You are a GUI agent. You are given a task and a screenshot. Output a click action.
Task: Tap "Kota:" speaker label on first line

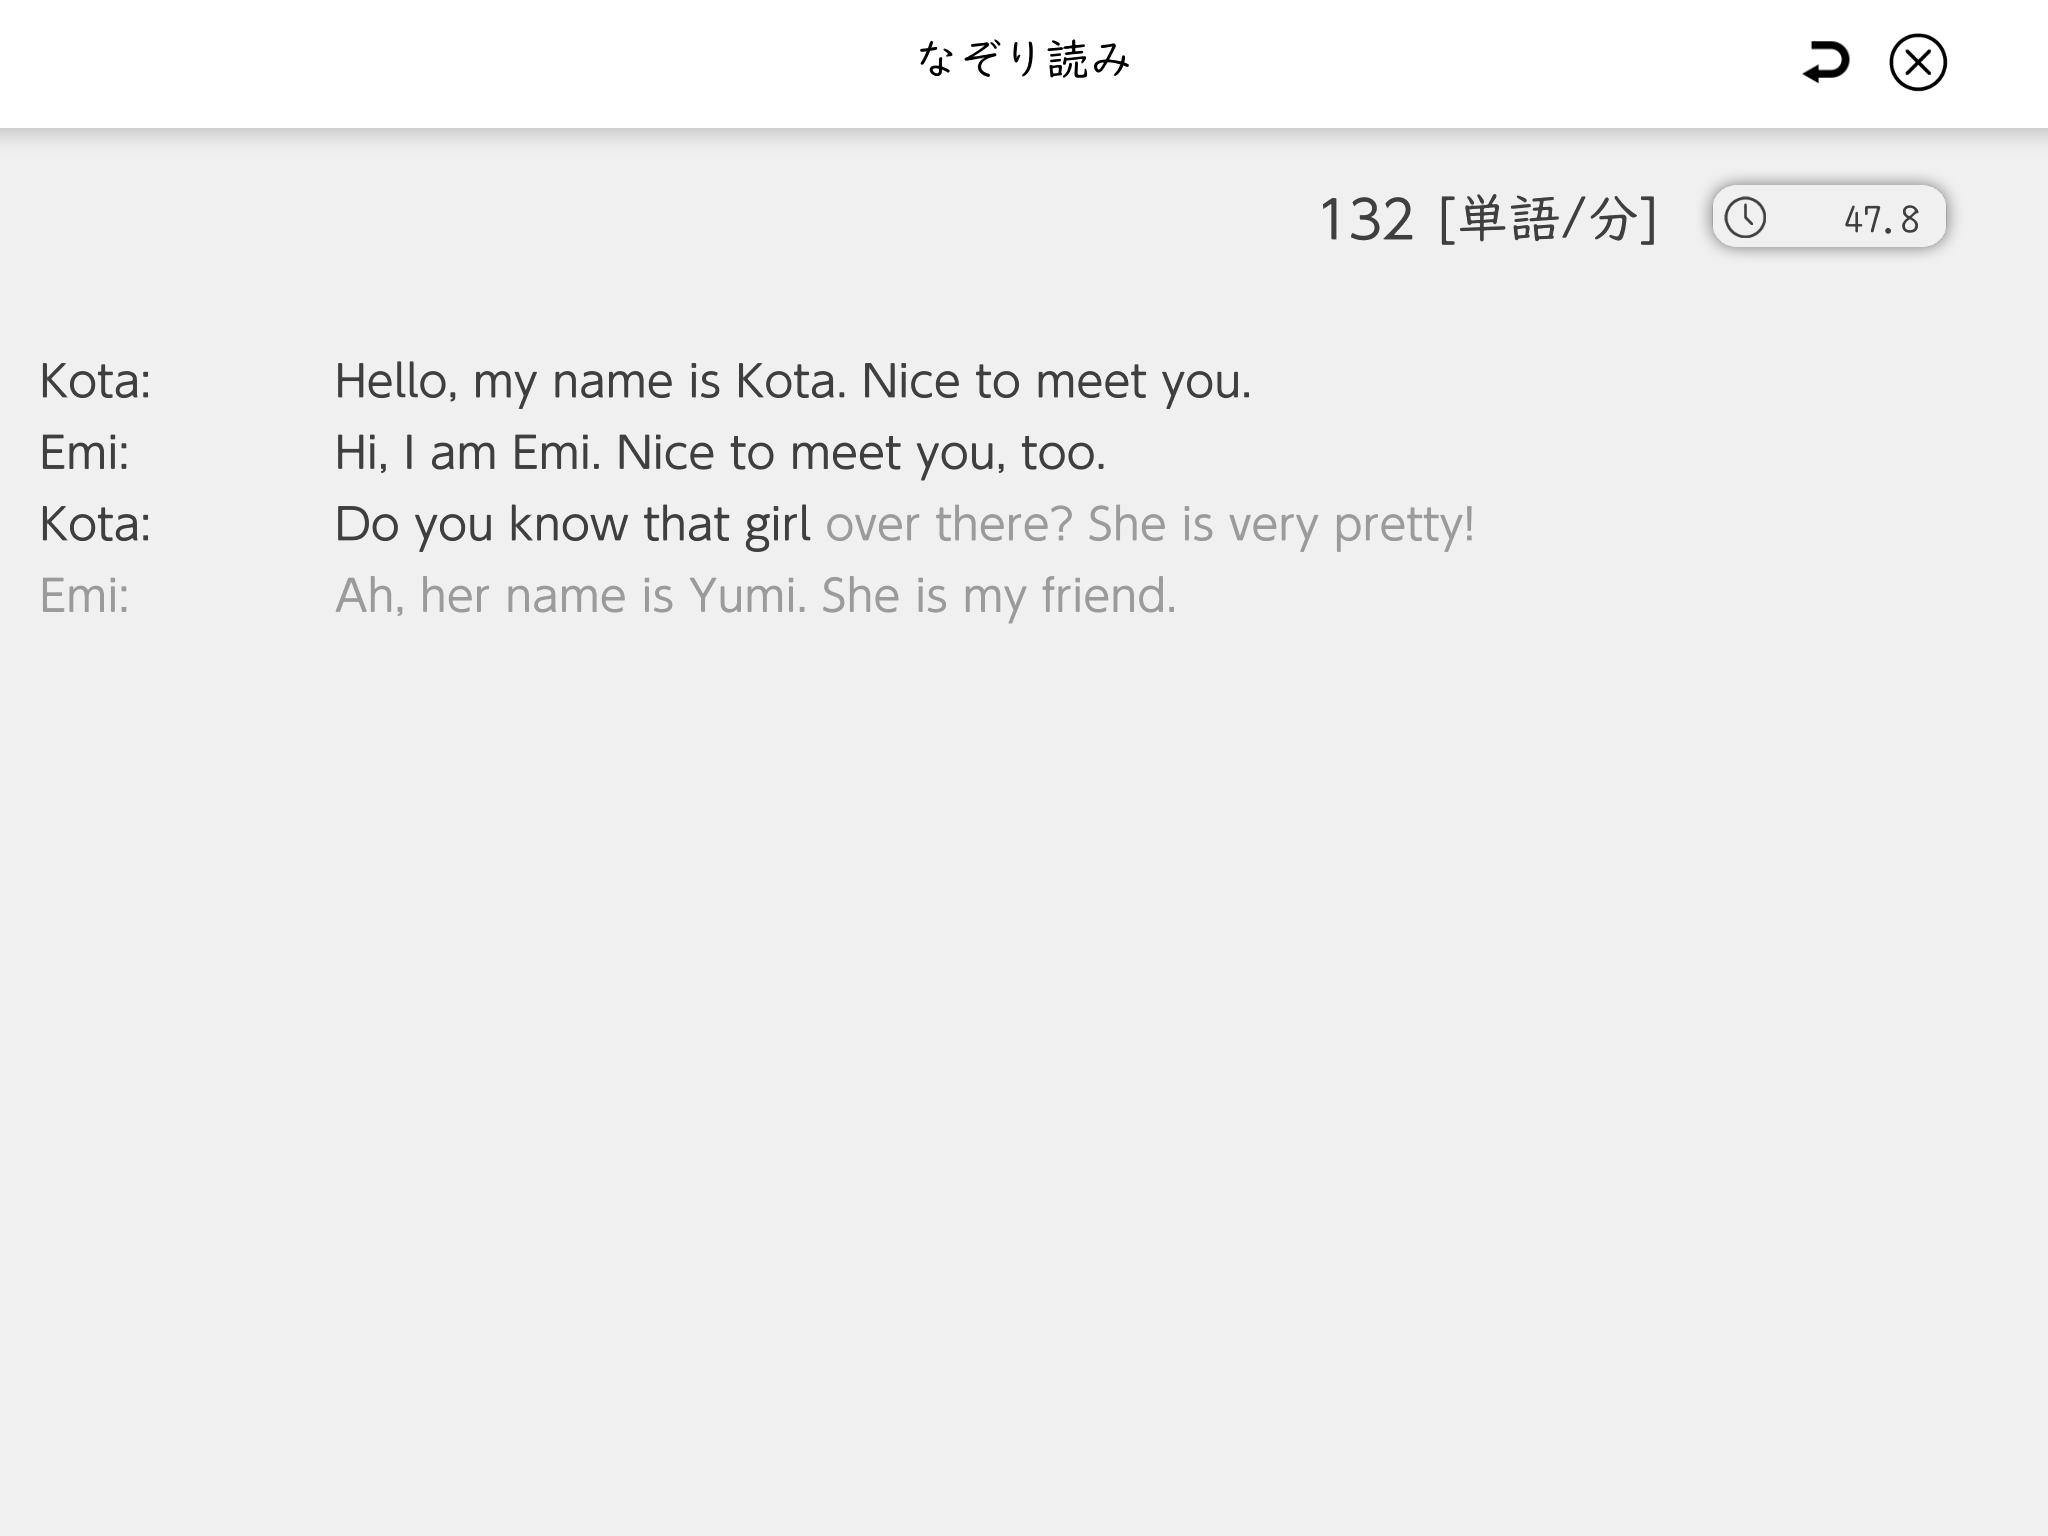(x=96, y=381)
